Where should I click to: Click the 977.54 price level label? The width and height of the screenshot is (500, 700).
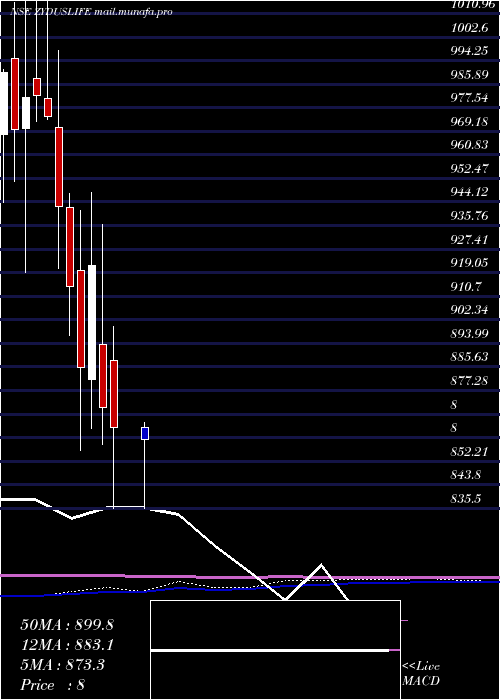(x=469, y=98)
